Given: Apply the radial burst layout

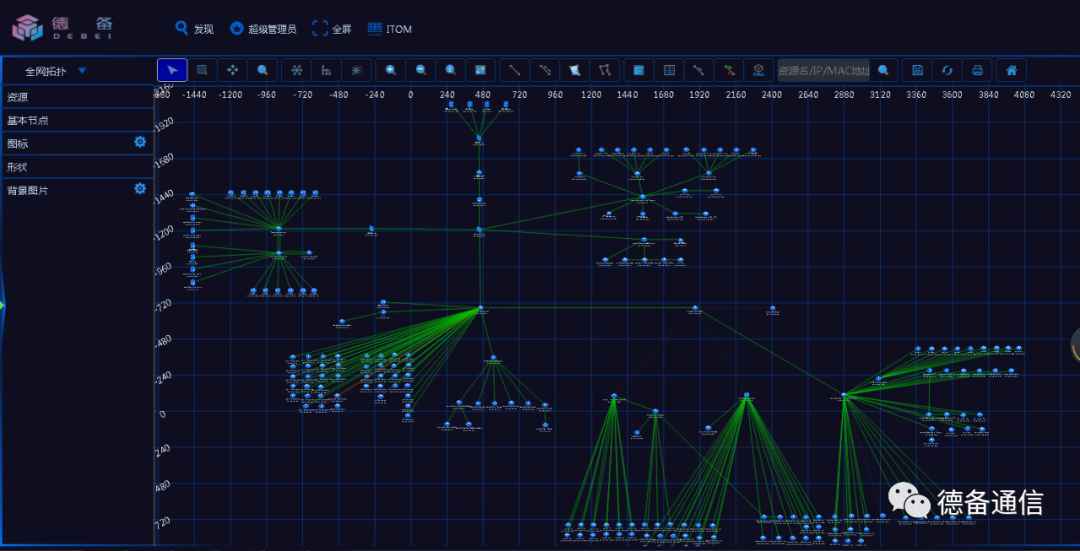Looking at the screenshot, I should pos(356,70).
